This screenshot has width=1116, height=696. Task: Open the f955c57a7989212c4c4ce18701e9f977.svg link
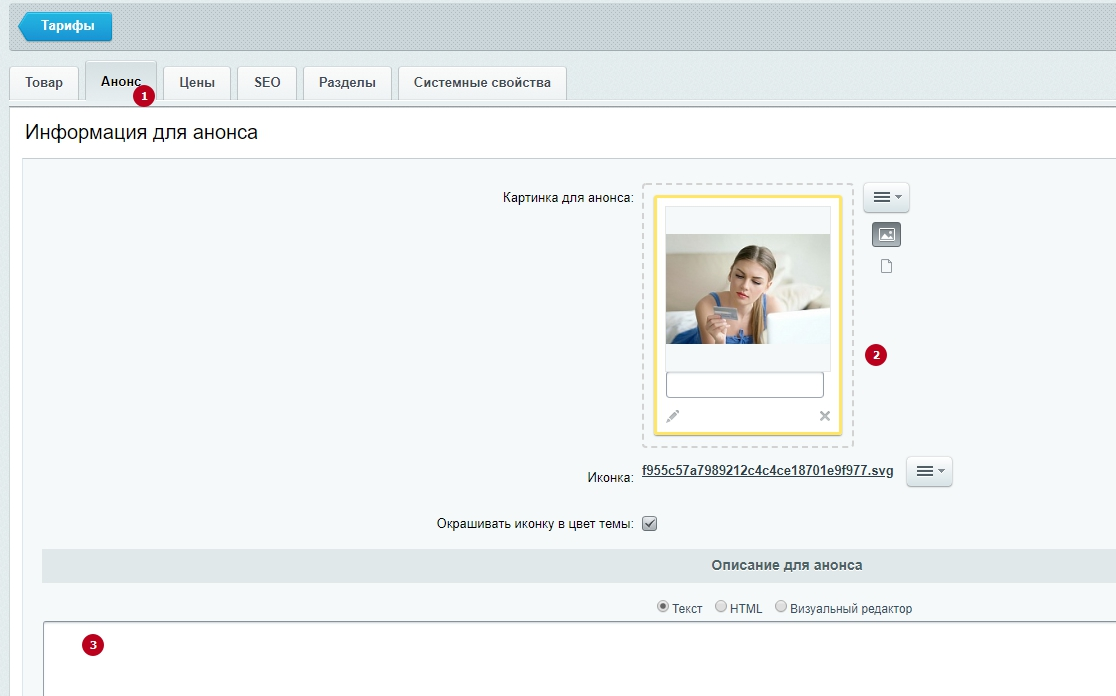point(767,470)
